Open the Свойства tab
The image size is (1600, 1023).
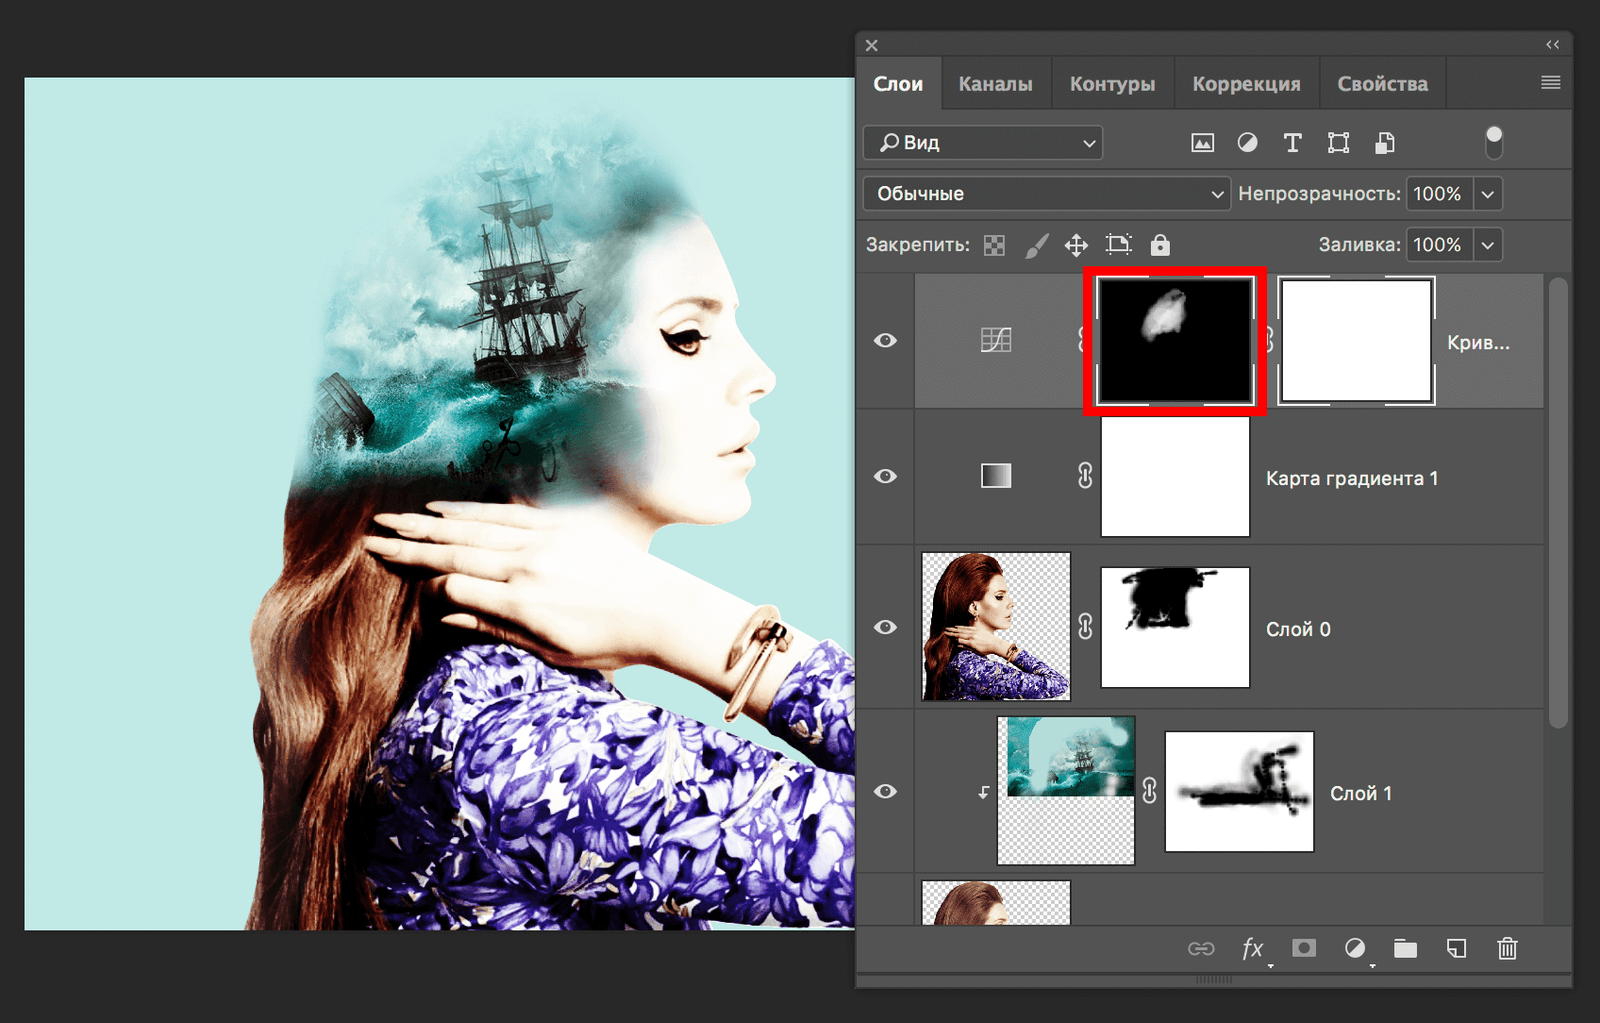point(1382,84)
